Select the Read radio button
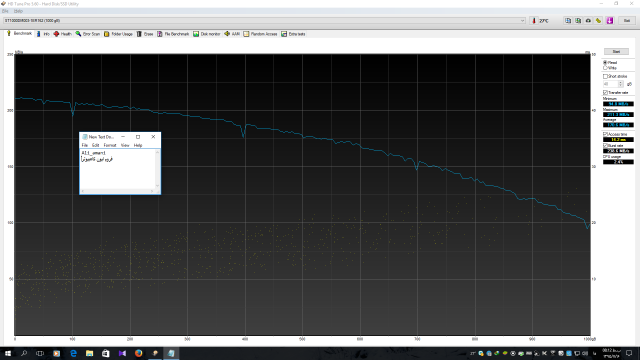The width and height of the screenshot is (640, 360). click(x=605, y=62)
